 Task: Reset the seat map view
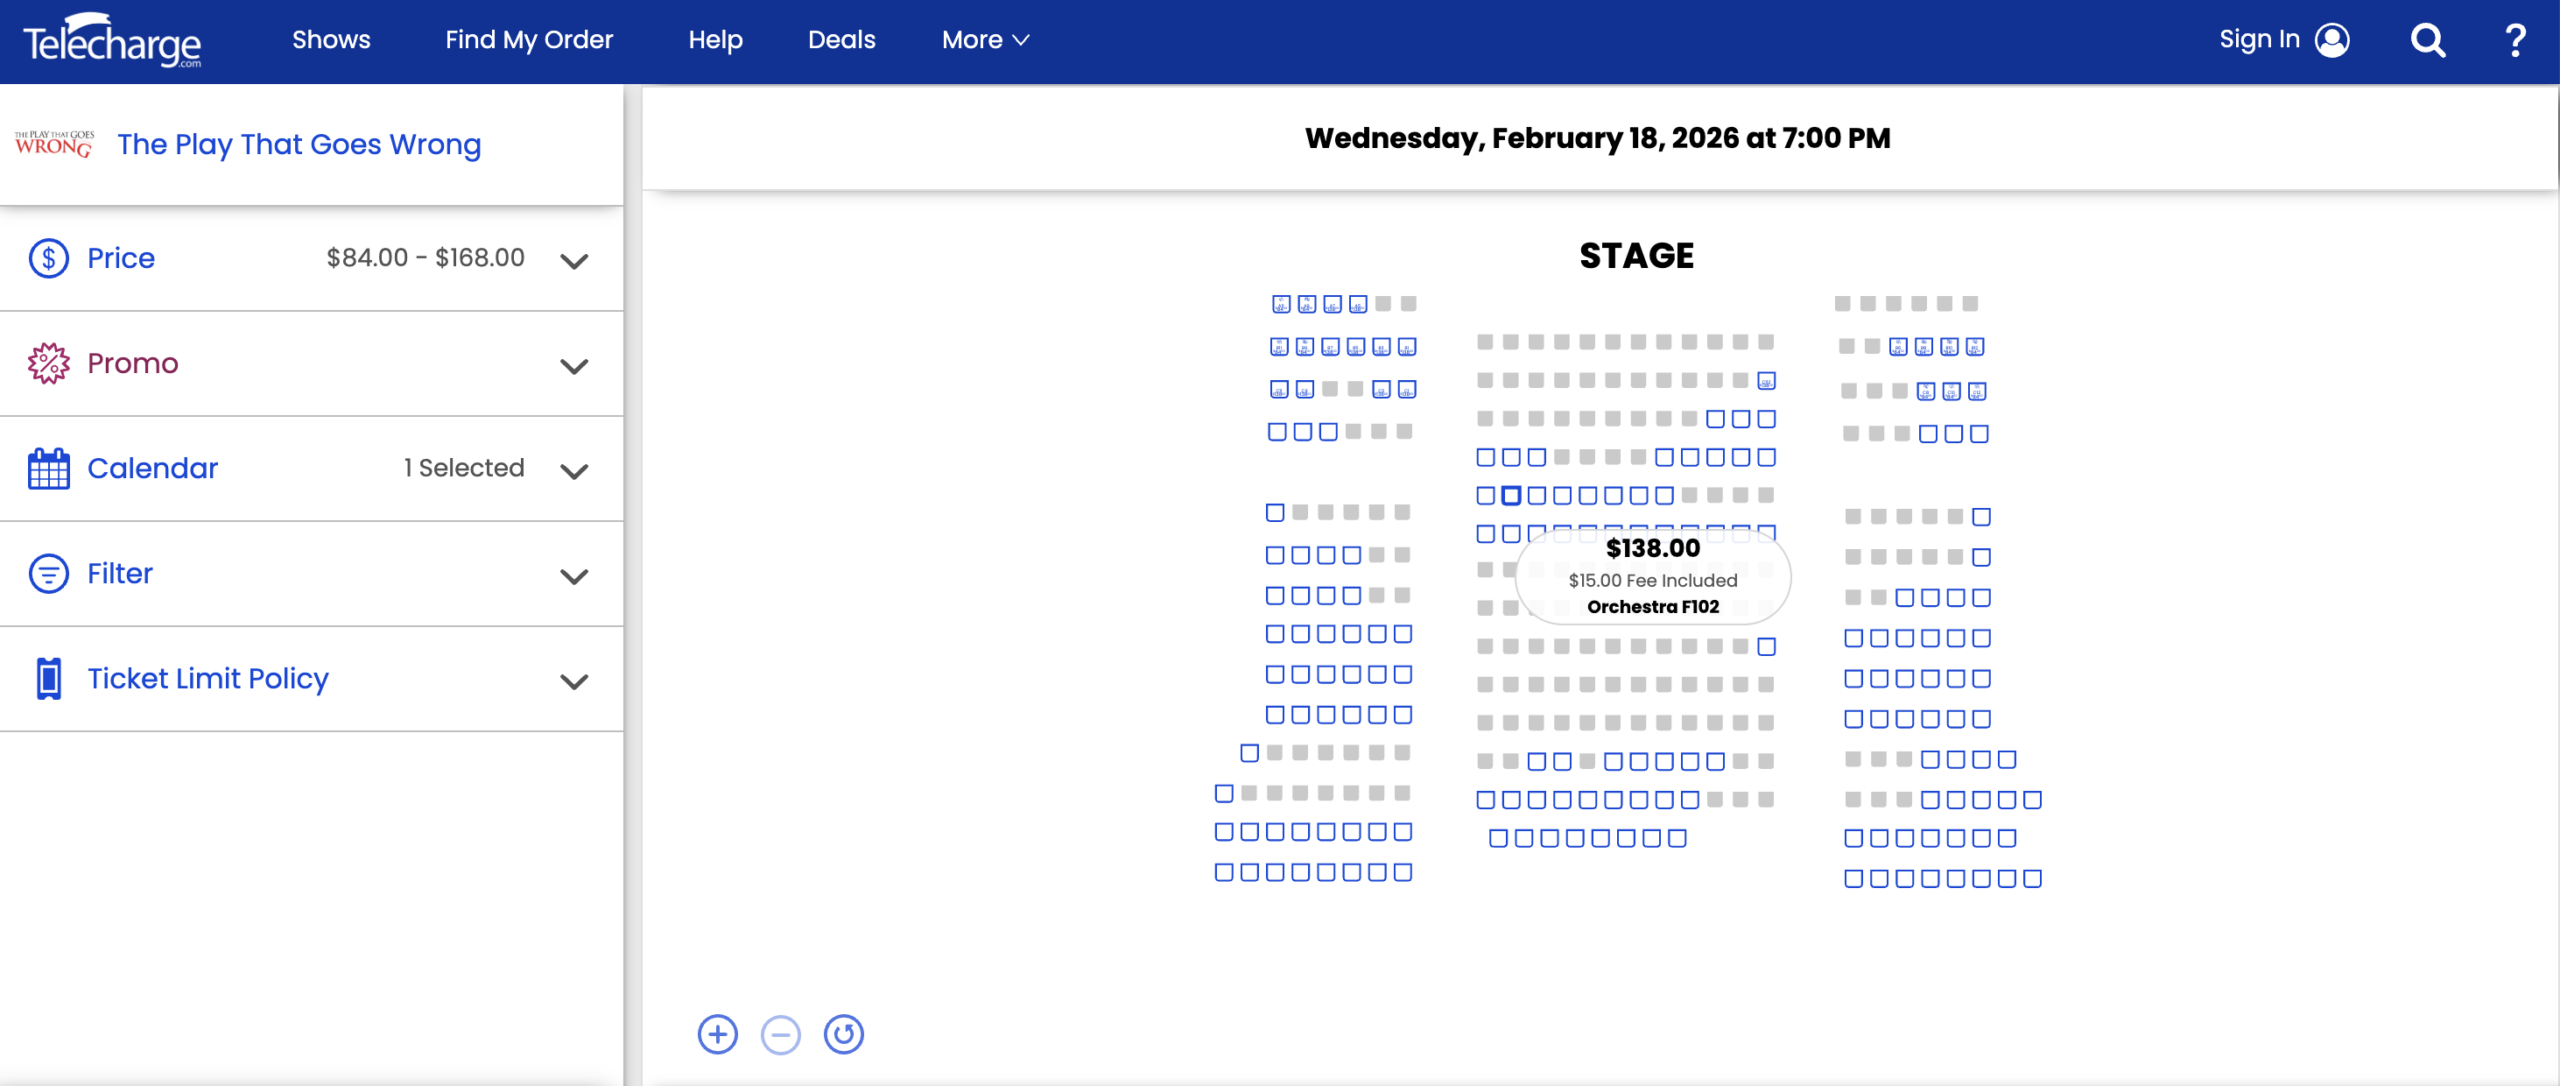click(x=844, y=1034)
